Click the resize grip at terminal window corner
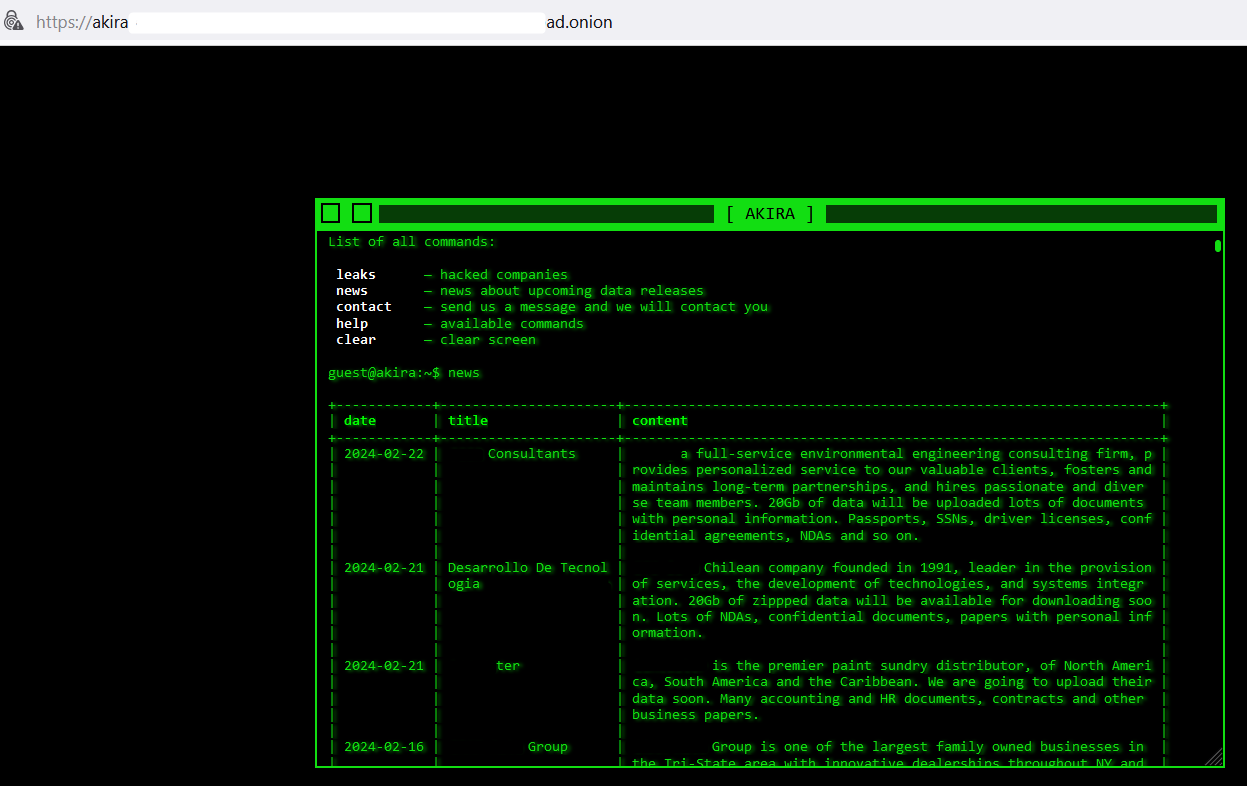The image size is (1247, 786). click(x=1214, y=757)
